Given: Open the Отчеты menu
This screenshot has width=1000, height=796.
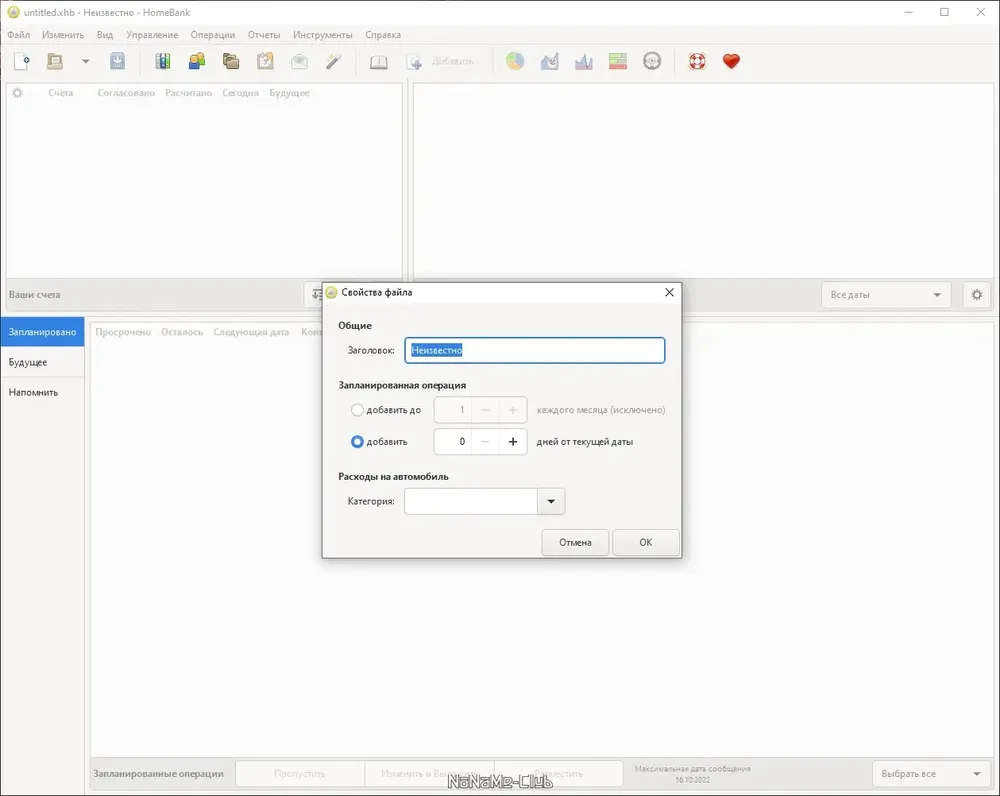Looking at the screenshot, I should coord(264,34).
